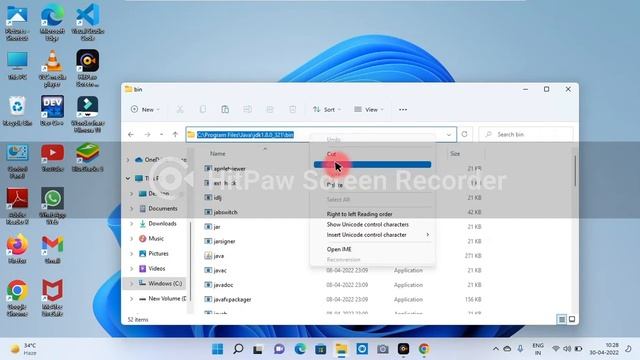This screenshot has height=360, width=640.
Task: Sort files by Size column header
Action: coord(455,153)
